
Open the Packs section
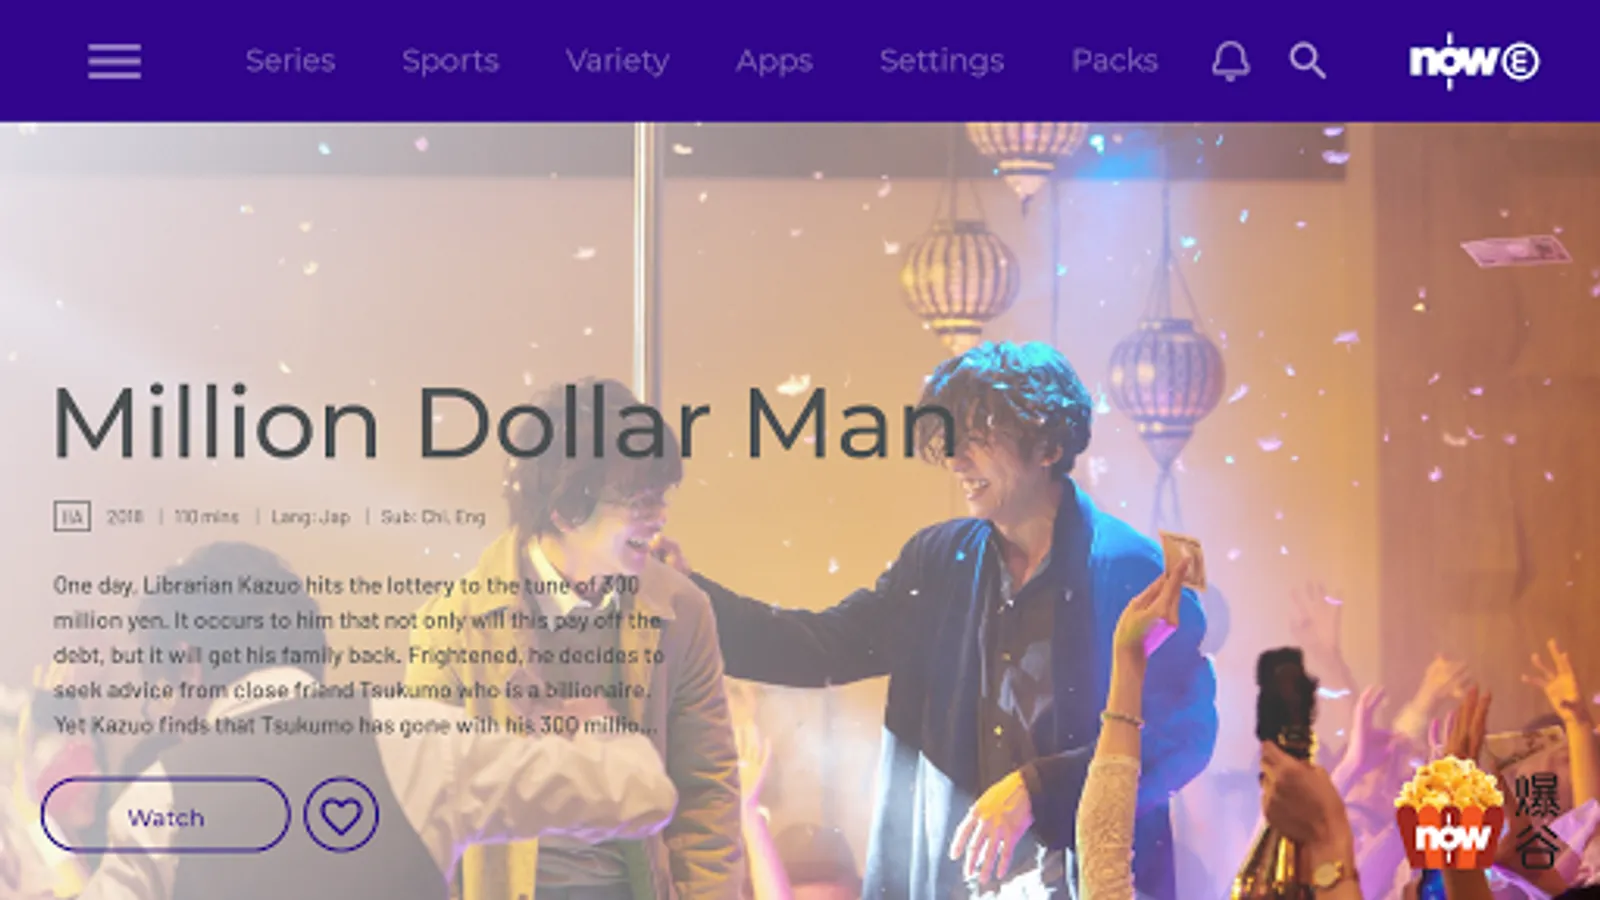click(1114, 61)
